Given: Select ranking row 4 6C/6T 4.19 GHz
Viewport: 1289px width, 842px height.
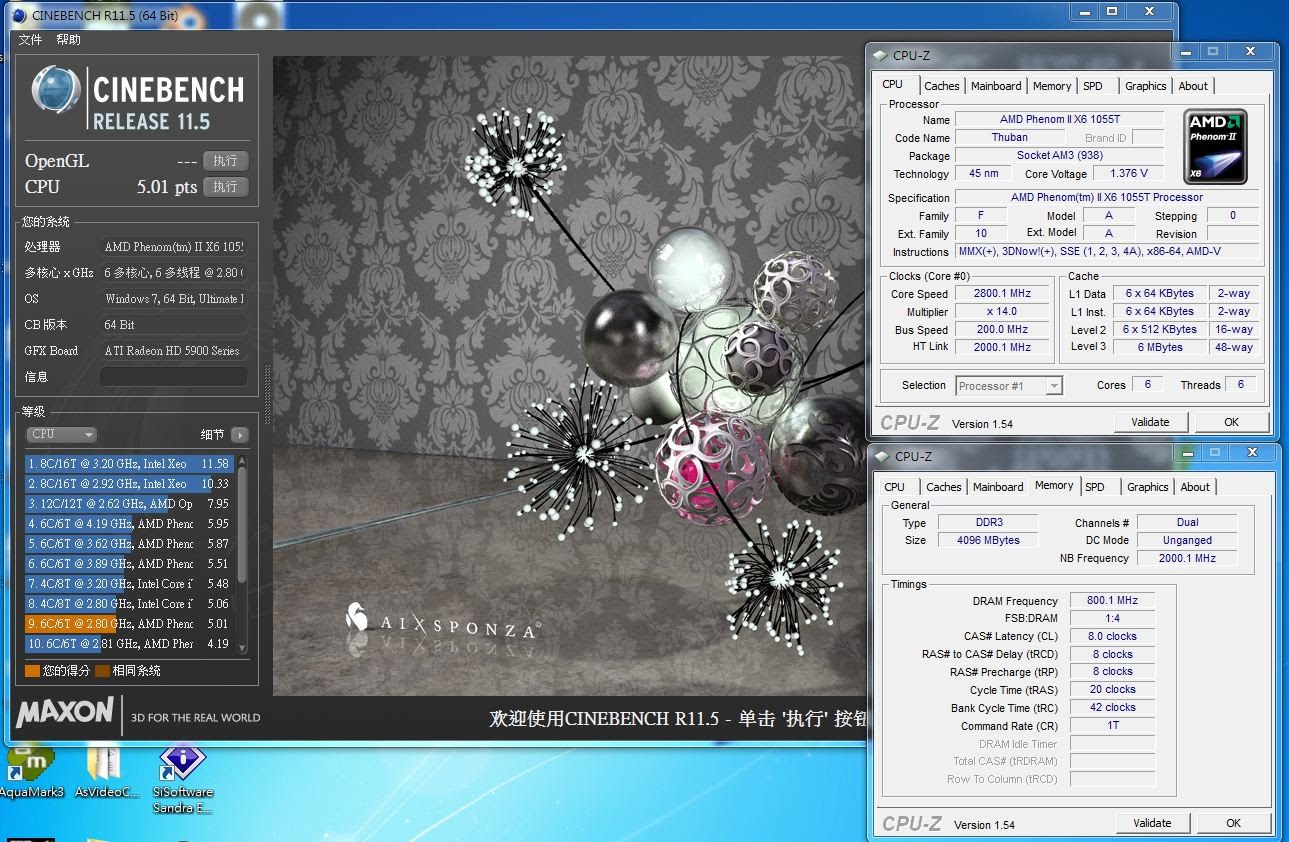Looking at the screenshot, I should click(x=129, y=524).
